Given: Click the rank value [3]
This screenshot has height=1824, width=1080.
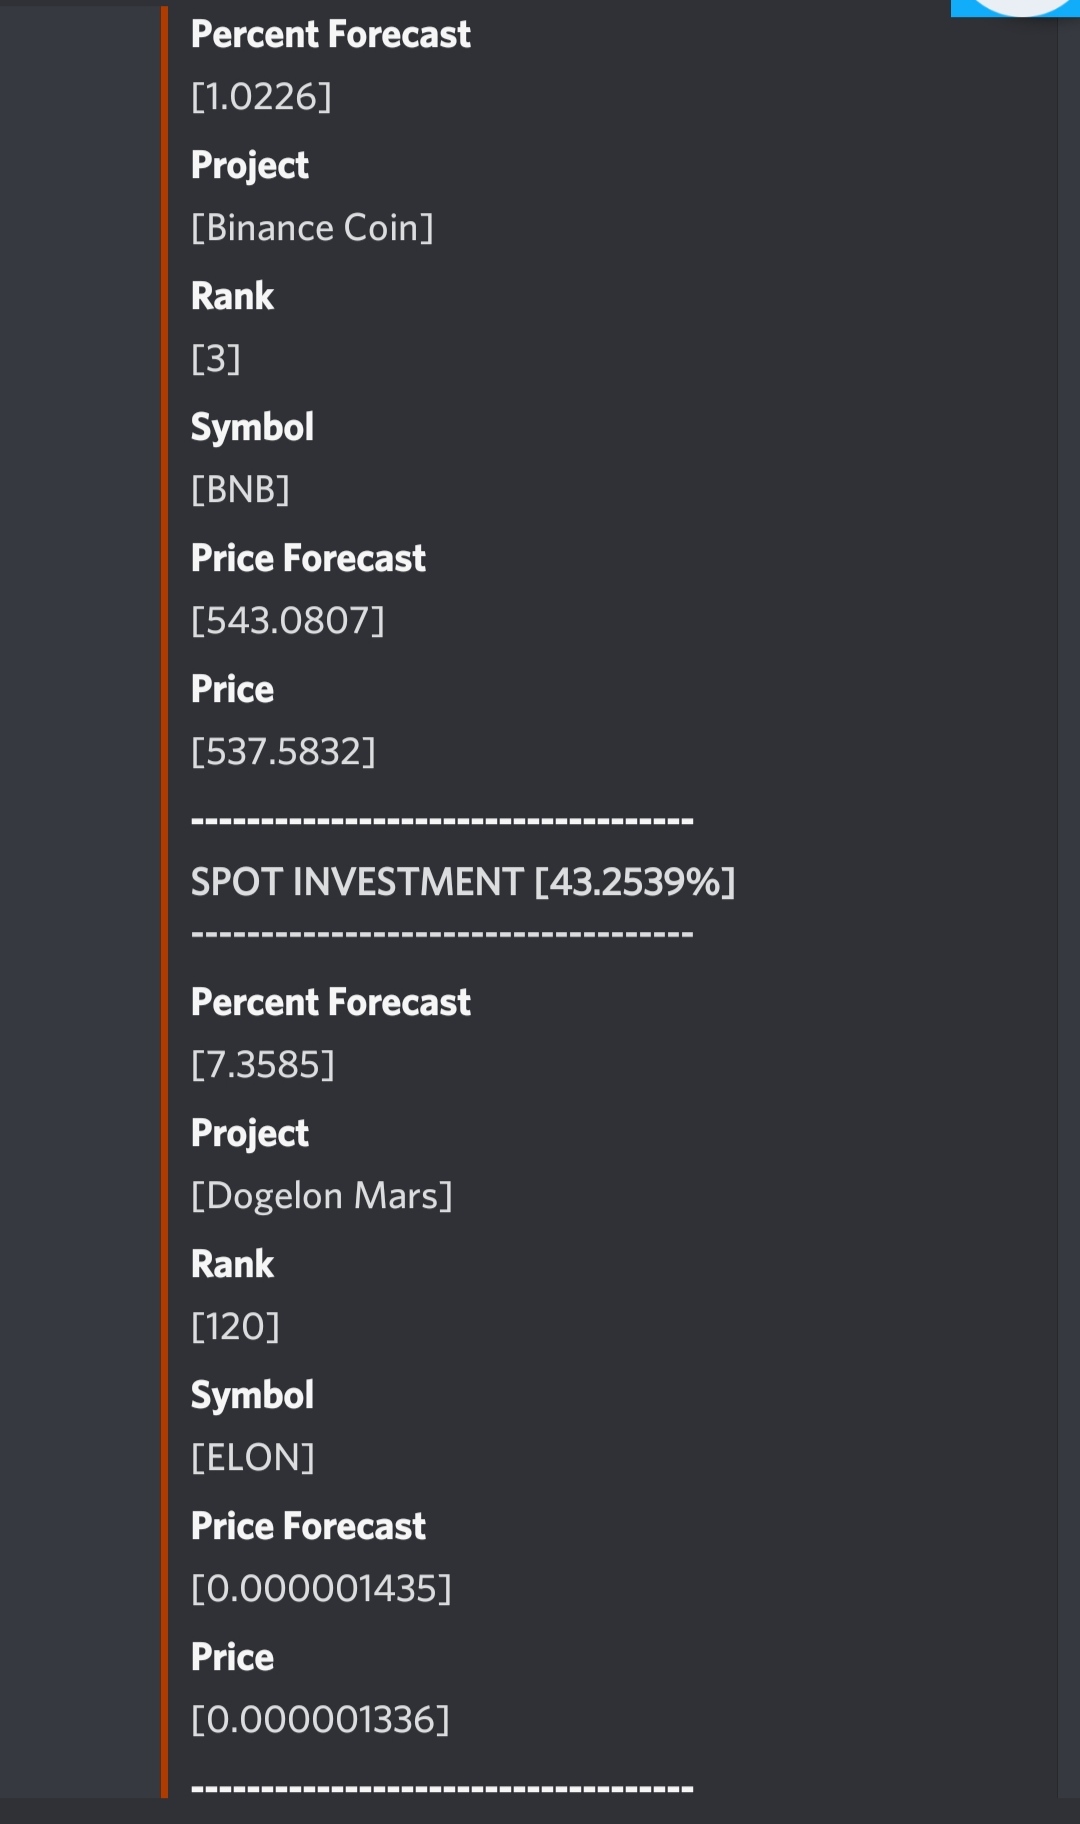Looking at the screenshot, I should 216,359.
